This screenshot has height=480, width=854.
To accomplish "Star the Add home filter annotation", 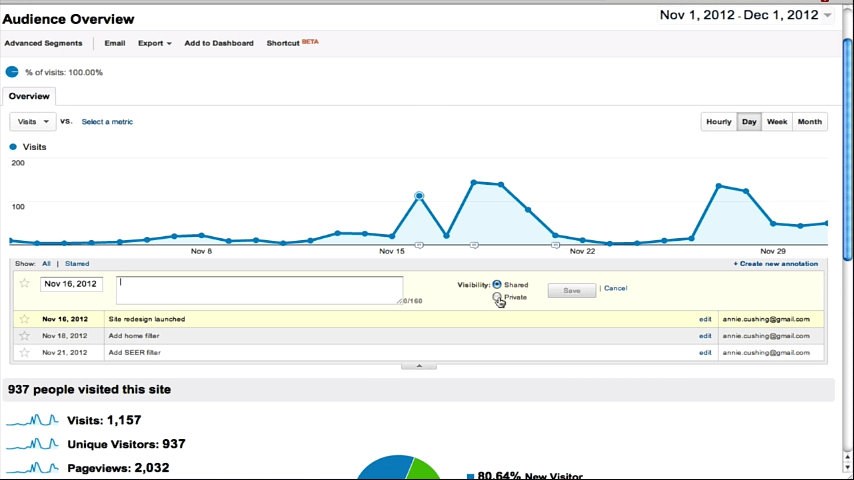I will [x=25, y=336].
